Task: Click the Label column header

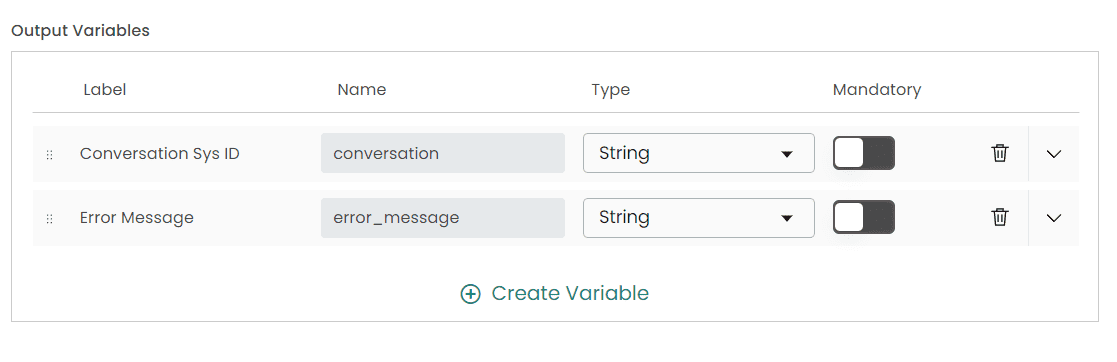Action: pyautogui.click(x=105, y=90)
